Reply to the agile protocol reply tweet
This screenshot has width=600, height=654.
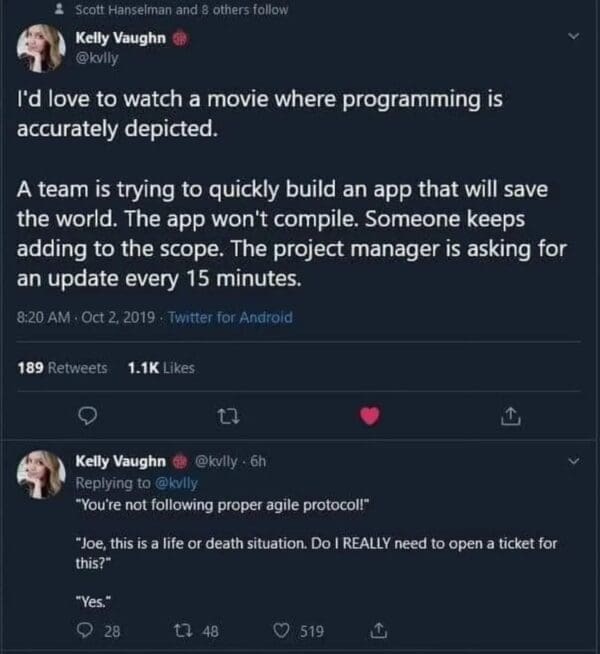(x=86, y=631)
